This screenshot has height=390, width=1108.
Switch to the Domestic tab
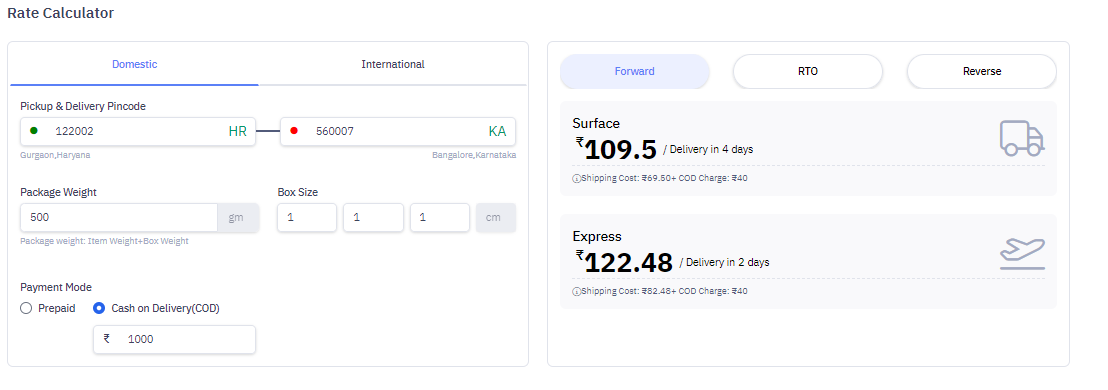point(134,64)
